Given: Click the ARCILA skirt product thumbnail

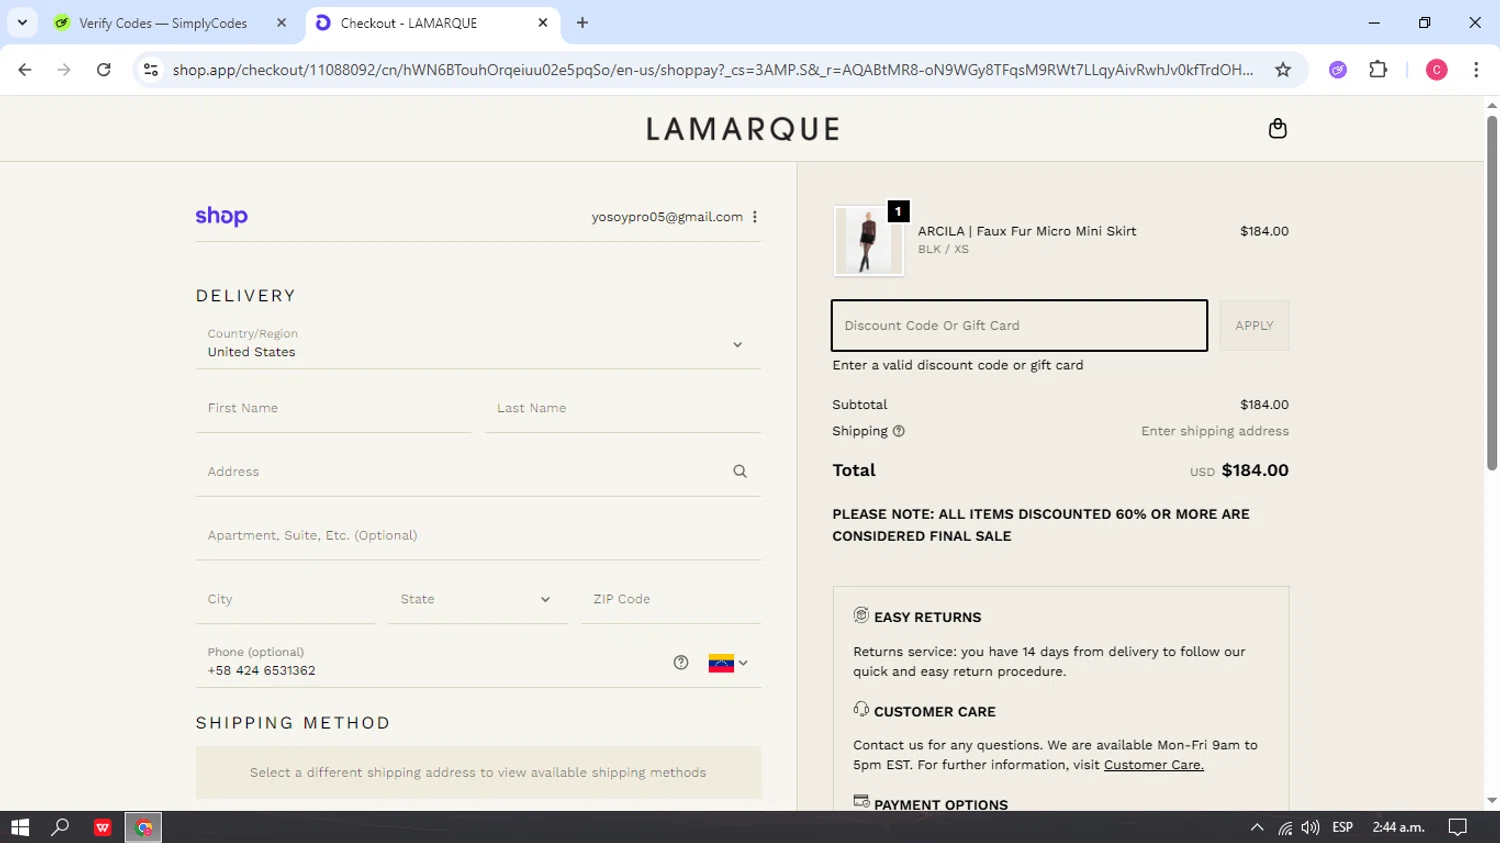Looking at the screenshot, I should pos(868,241).
